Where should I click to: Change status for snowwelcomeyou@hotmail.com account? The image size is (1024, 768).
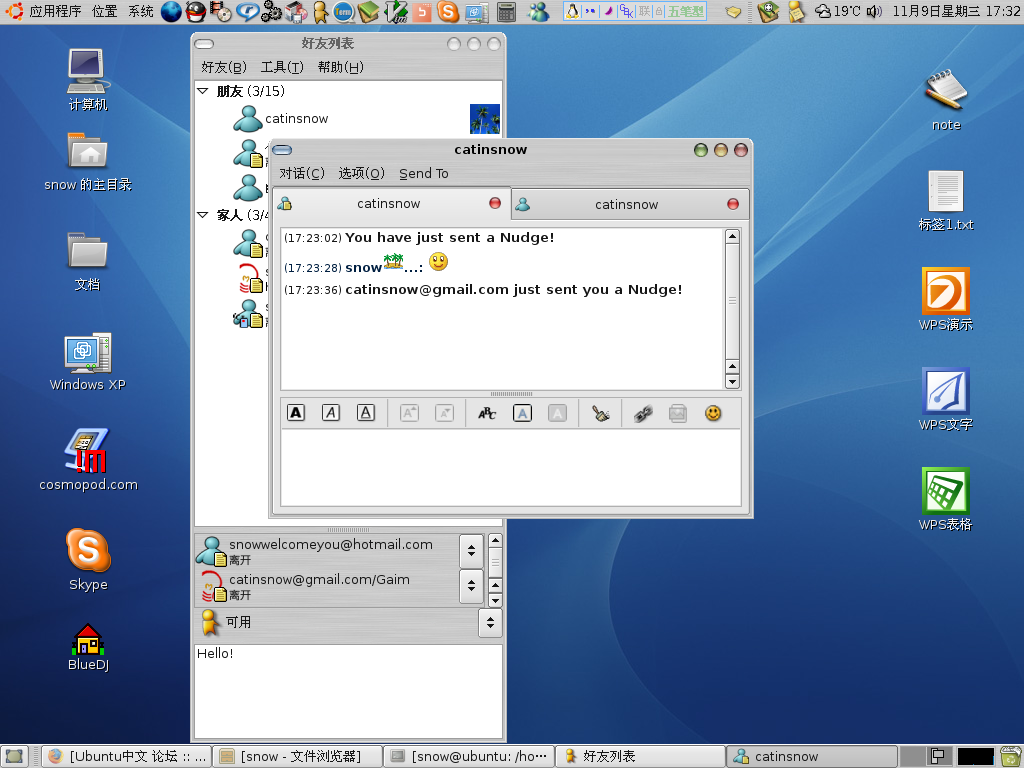pyautogui.click(x=471, y=551)
